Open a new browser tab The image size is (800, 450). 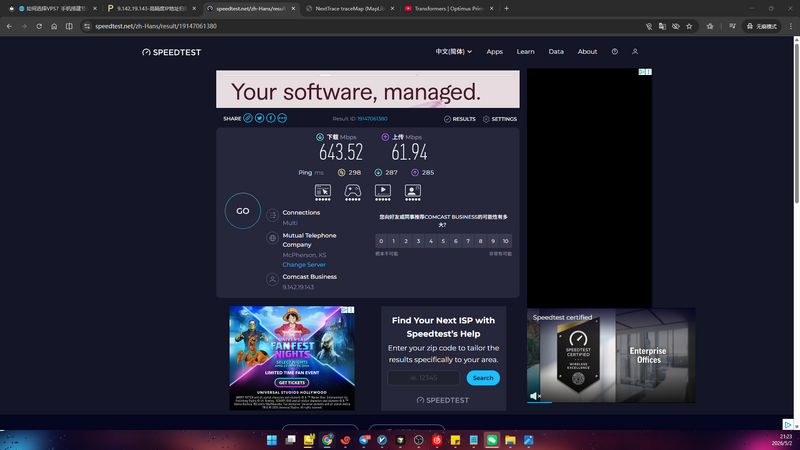tap(507, 8)
